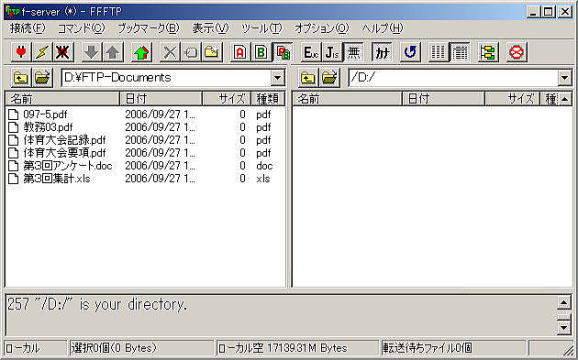
Task: Click the delete X toolbar icon
Action: pos(169,52)
